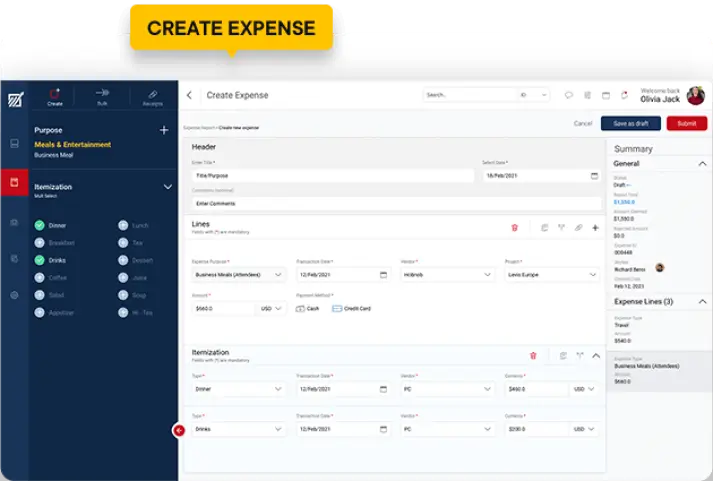Uncheck the Drinks itemization option
The width and height of the screenshot is (713, 481).
pyautogui.click(x=40, y=260)
